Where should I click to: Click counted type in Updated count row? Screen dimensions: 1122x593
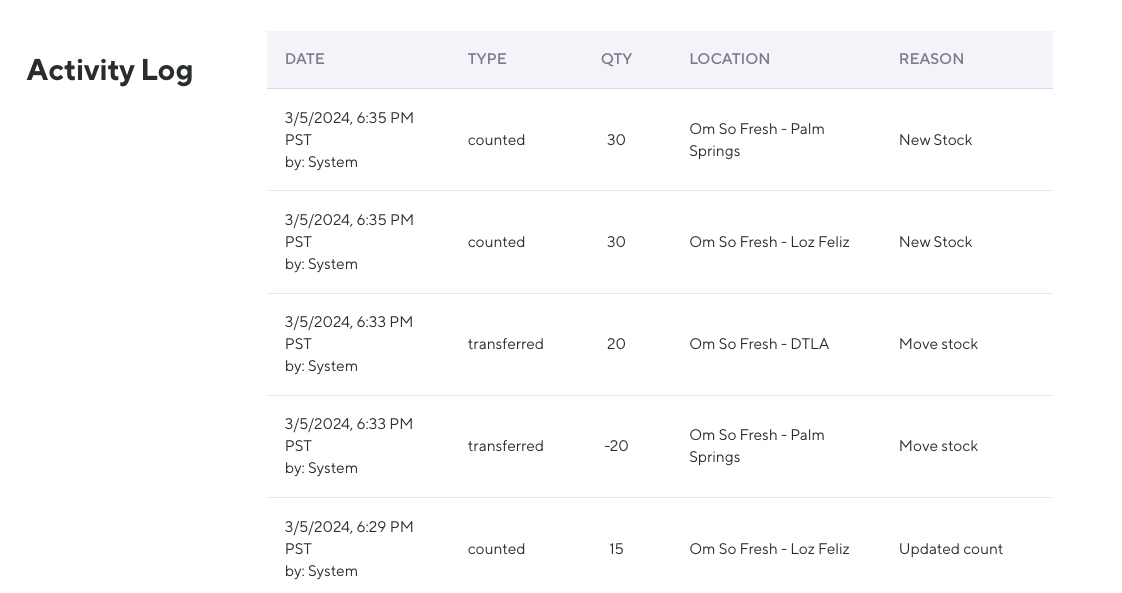(x=496, y=549)
